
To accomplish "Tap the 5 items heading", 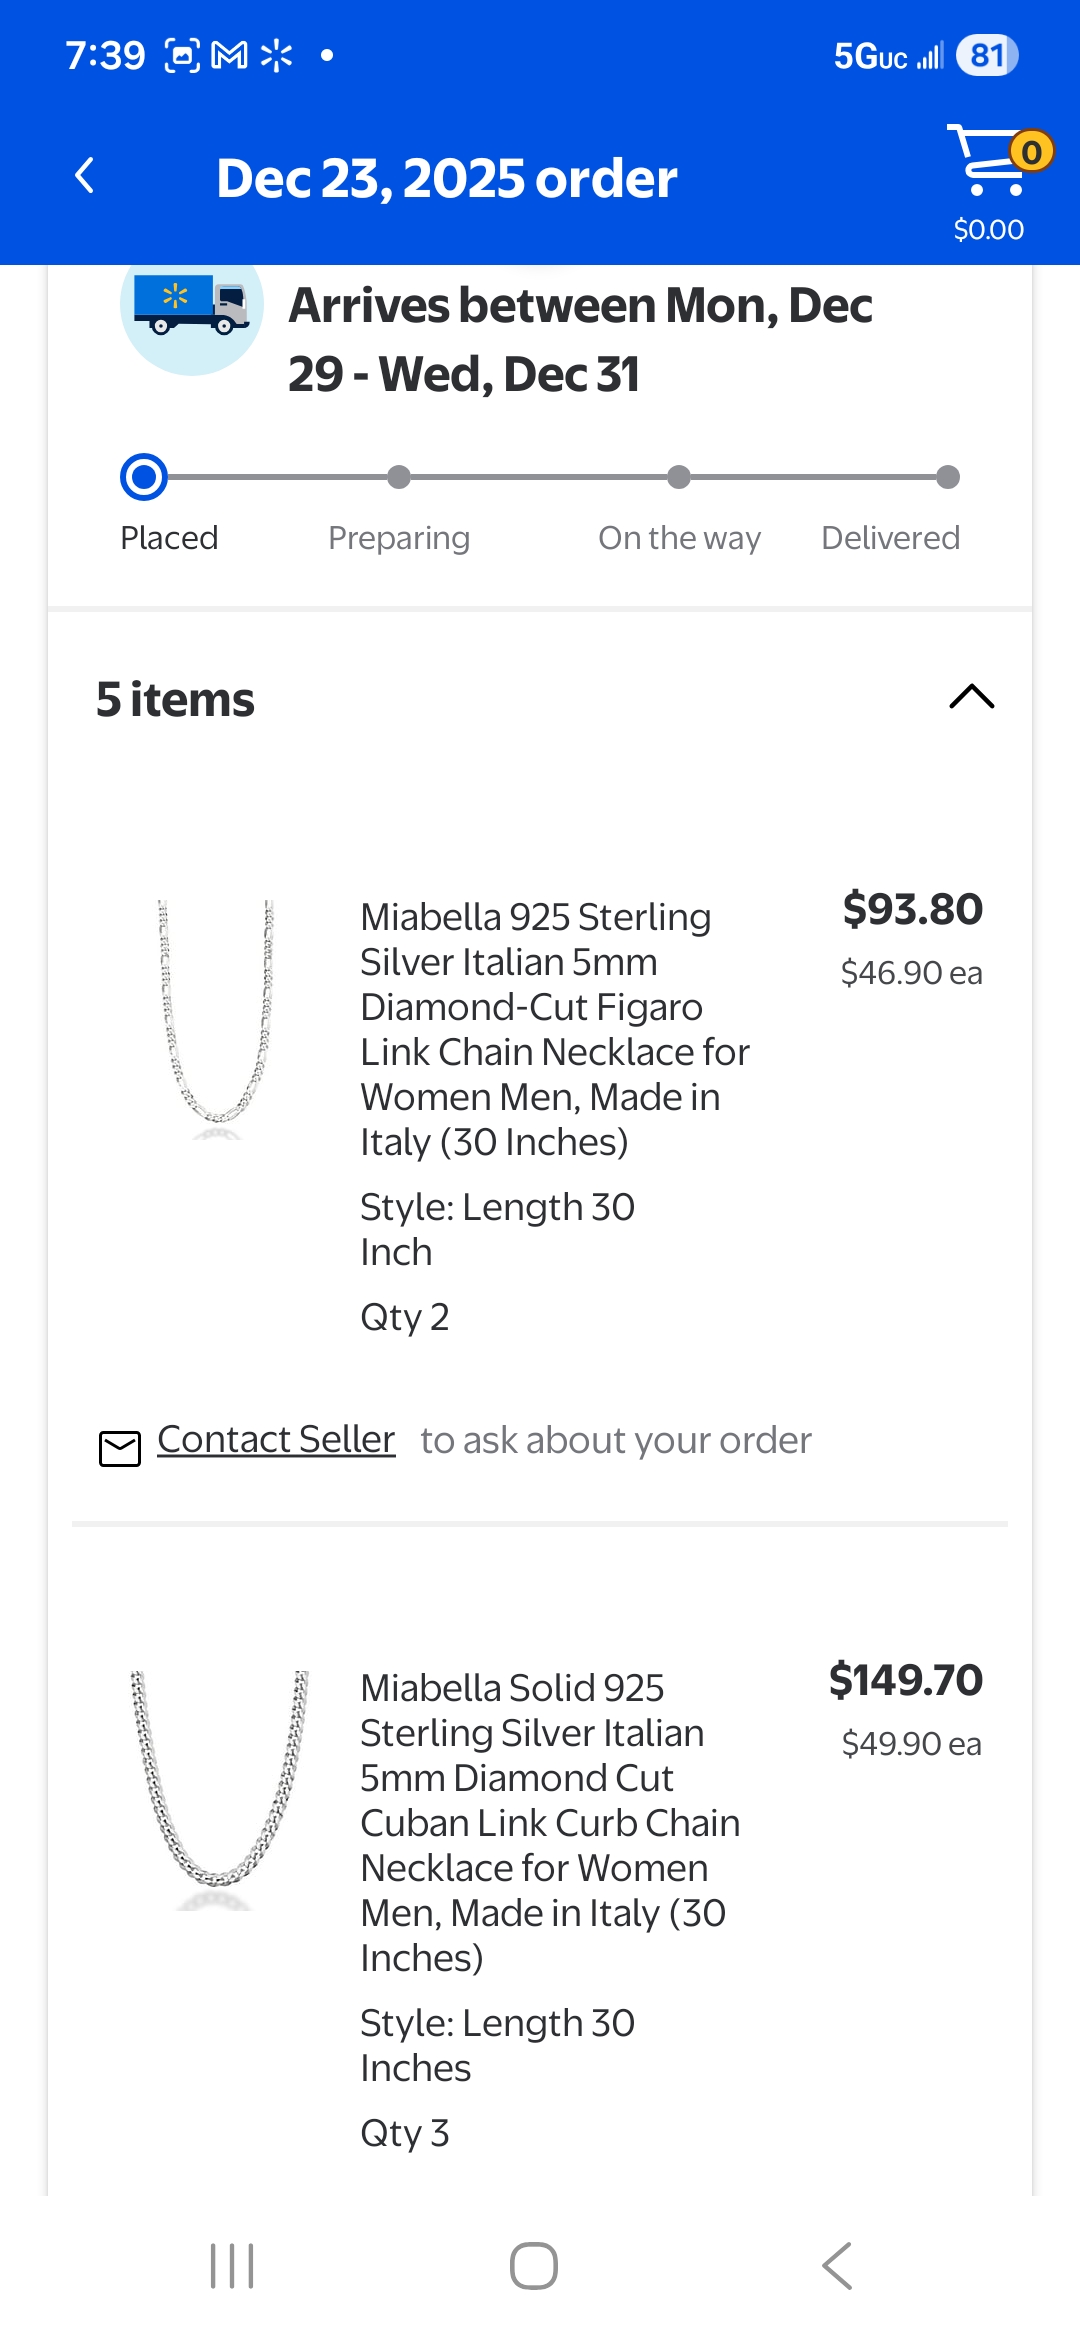I will click(176, 699).
